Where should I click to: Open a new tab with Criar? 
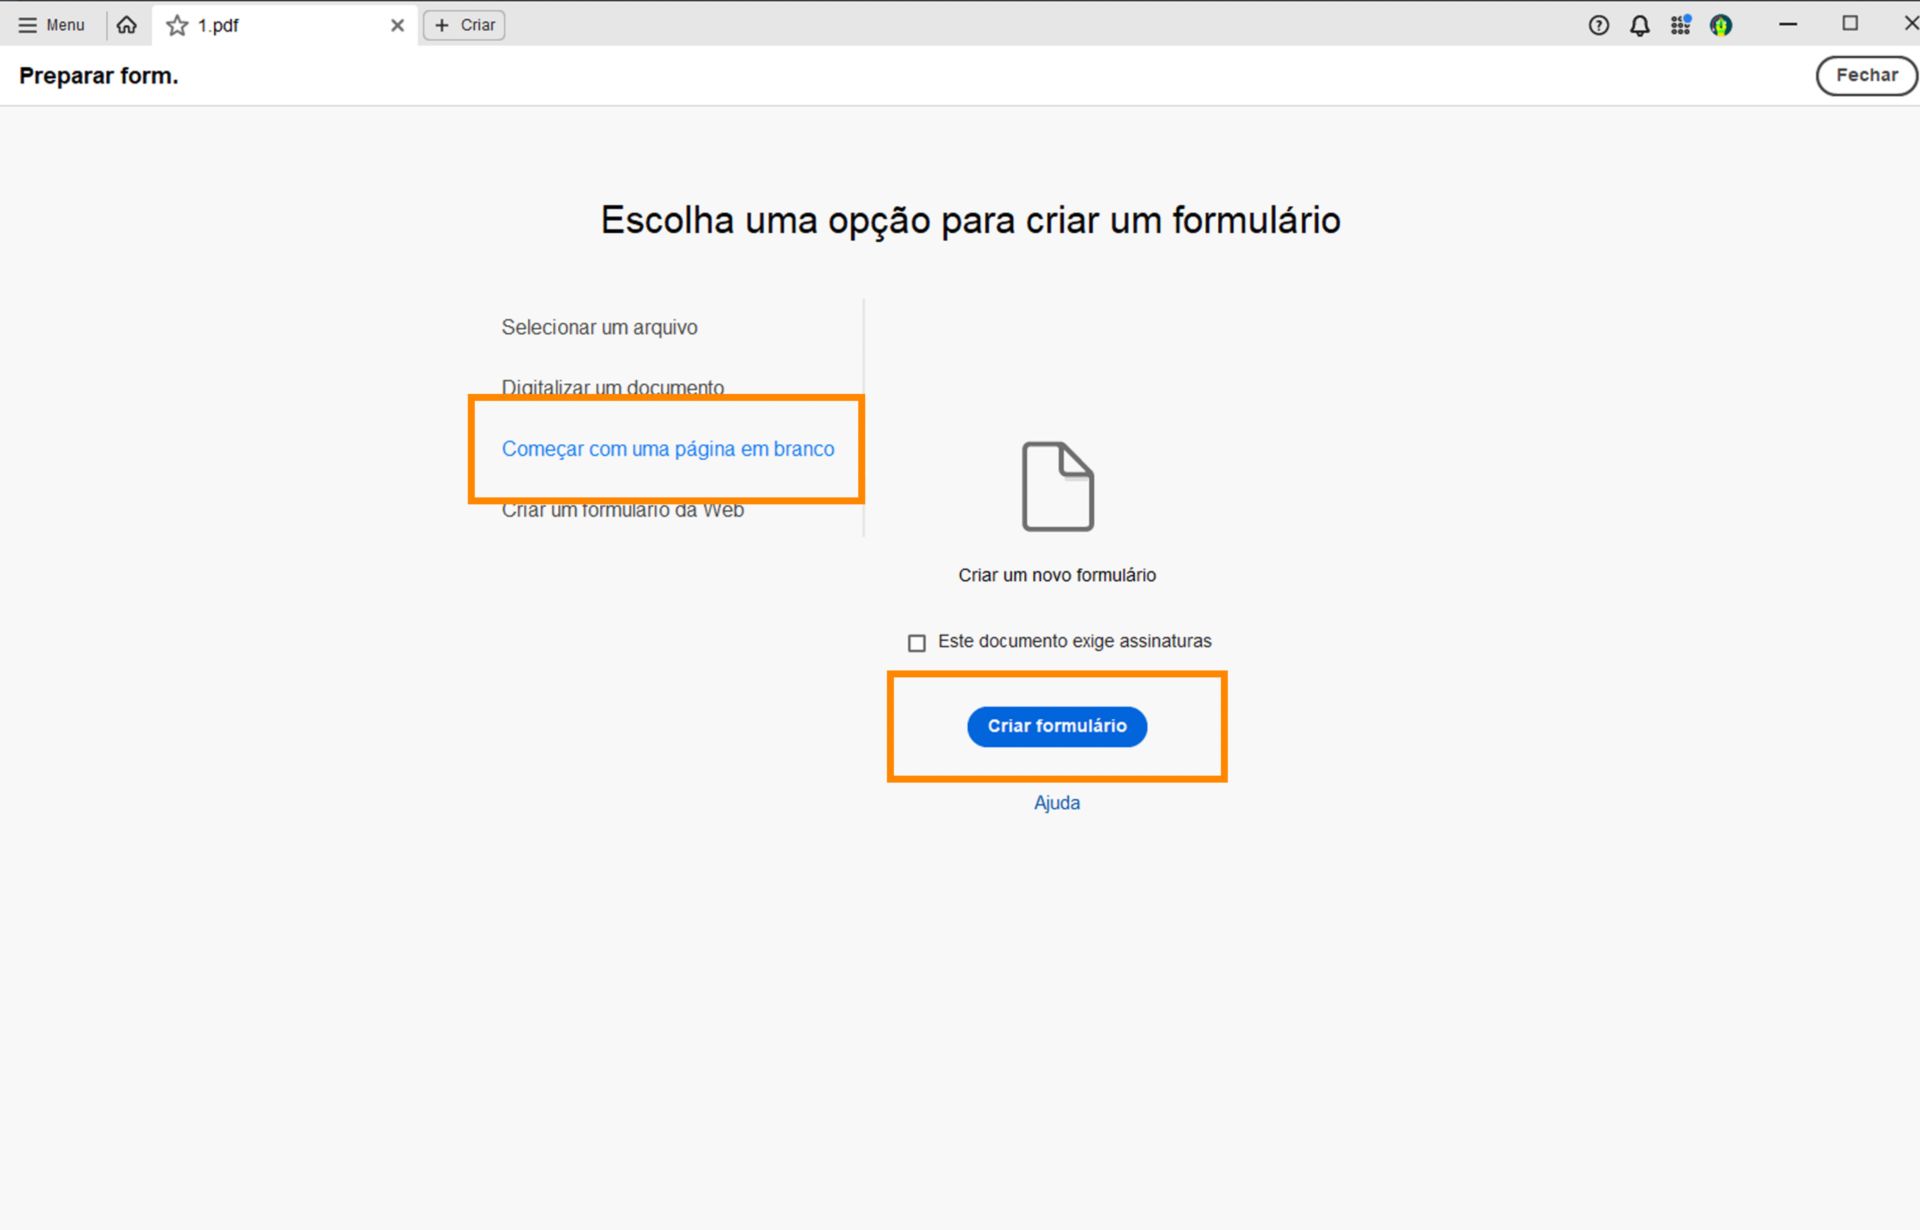463,25
